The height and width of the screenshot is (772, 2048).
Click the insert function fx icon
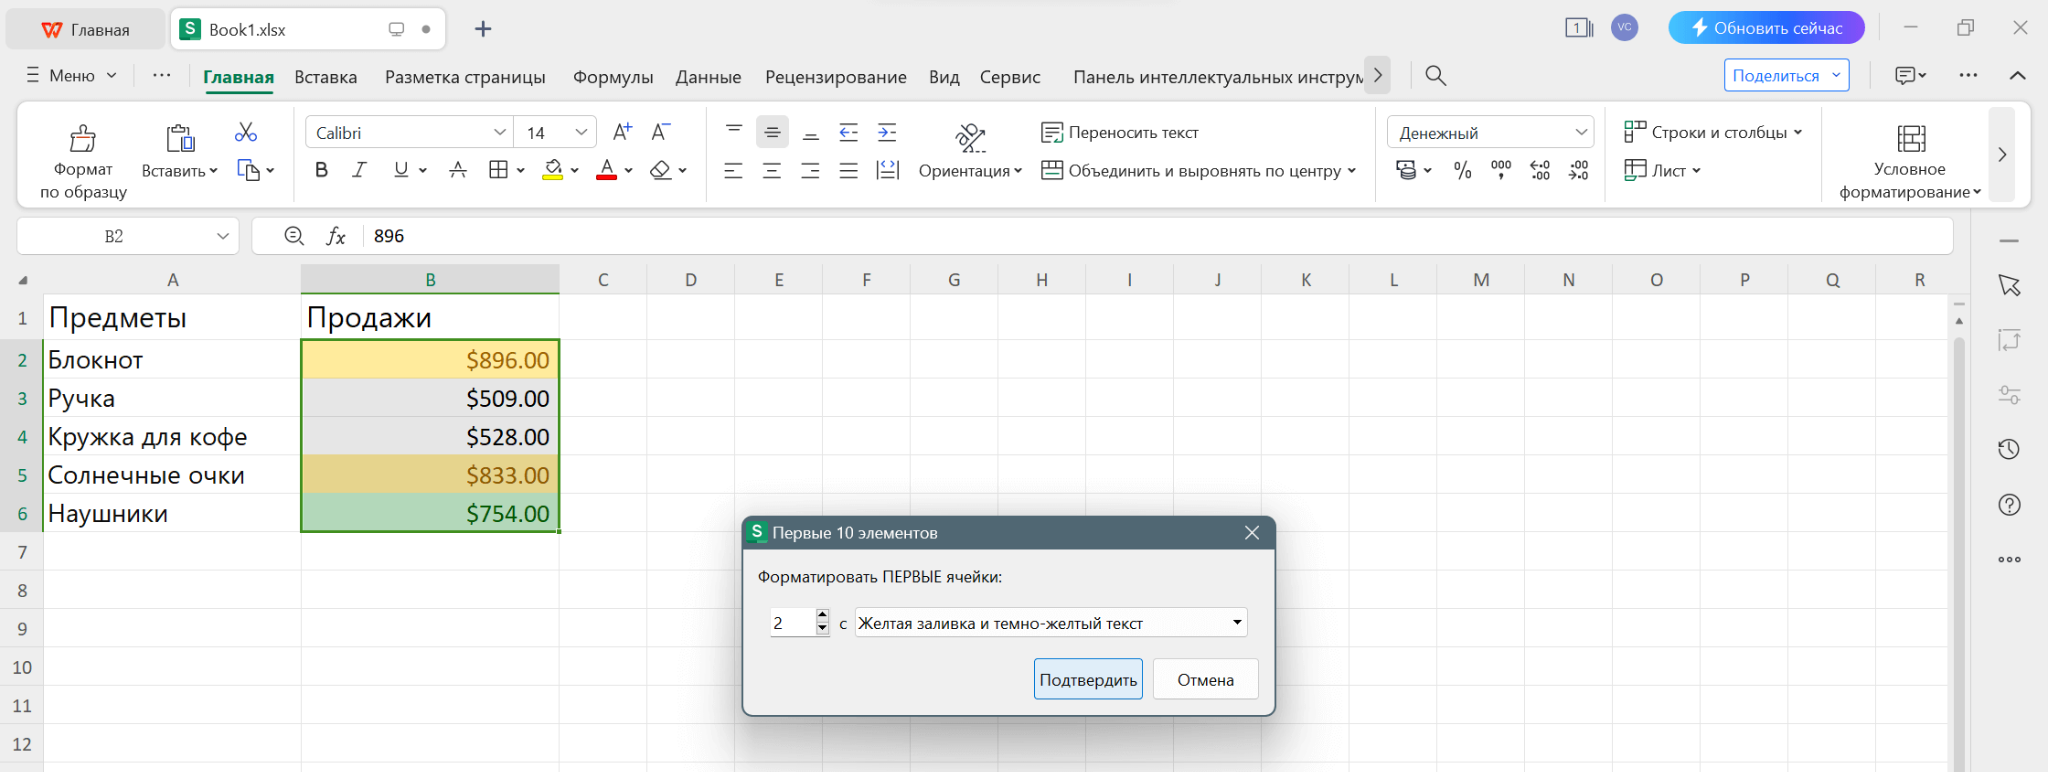click(336, 236)
